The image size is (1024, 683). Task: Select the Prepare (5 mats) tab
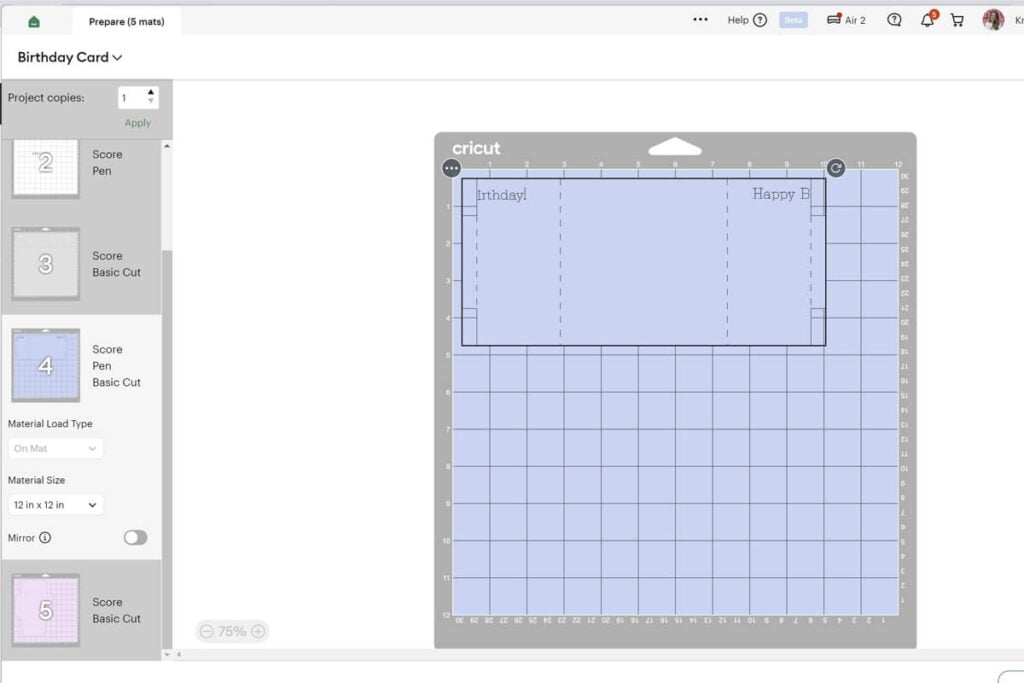click(126, 21)
